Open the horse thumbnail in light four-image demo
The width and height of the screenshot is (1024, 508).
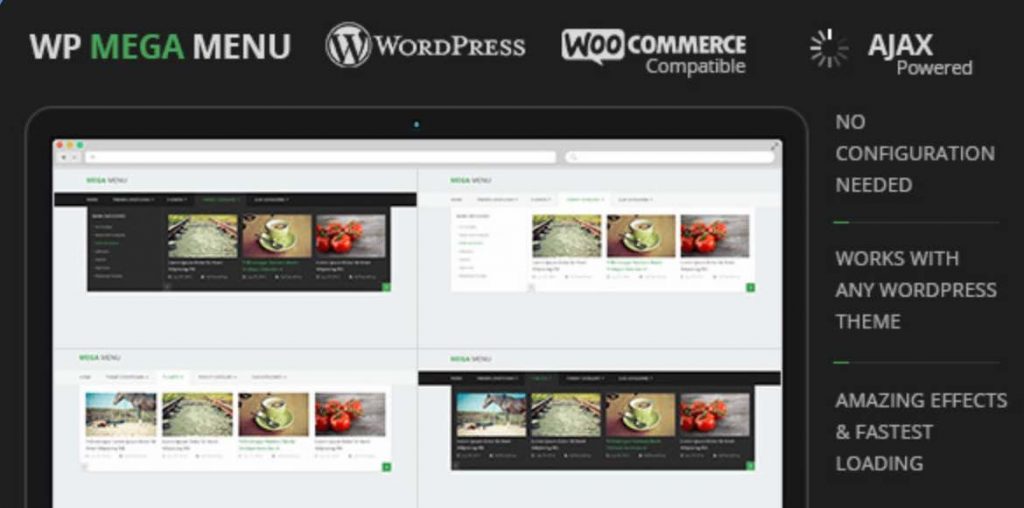pyautogui.click(x=121, y=414)
